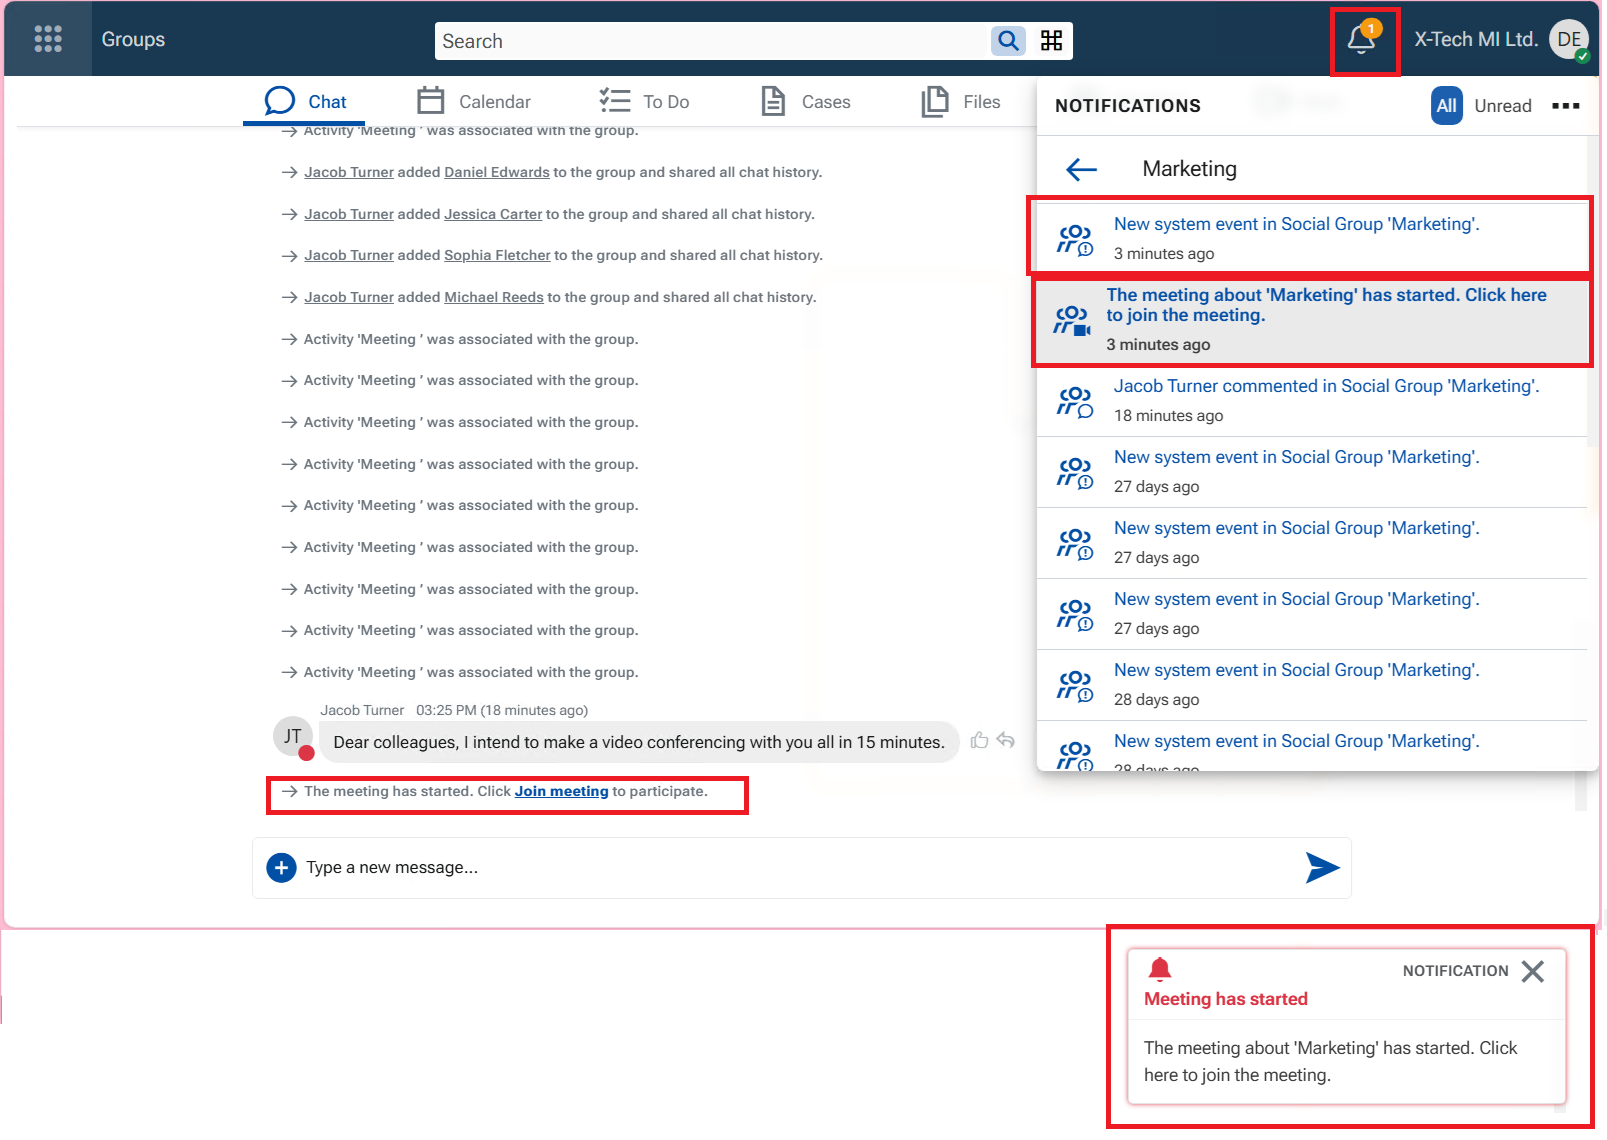Screen dimensions: 1607x1140
Task: Click the search magnifier button
Action: click(1008, 41)
